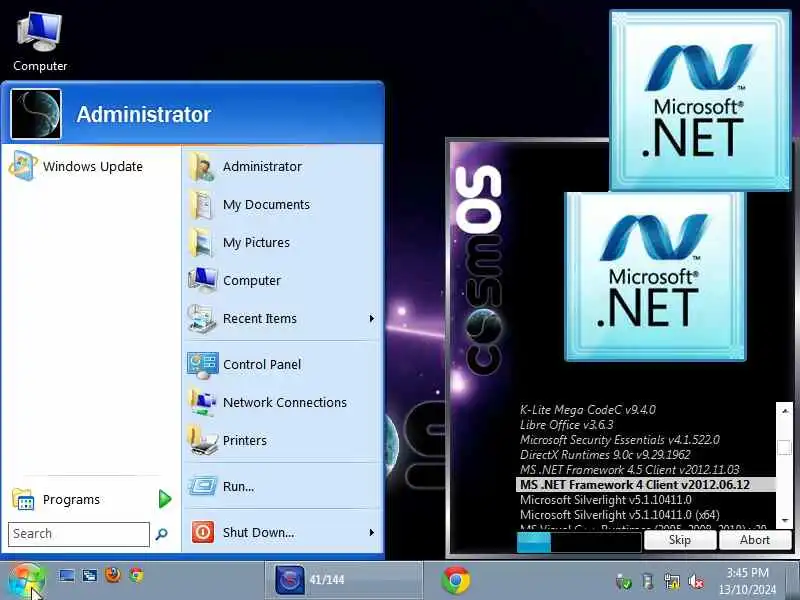Image resolution: width=800 pixels, height=600 pixels.
Task: Expand the Shut Down options arrow
Action: (x=372, y=532)
